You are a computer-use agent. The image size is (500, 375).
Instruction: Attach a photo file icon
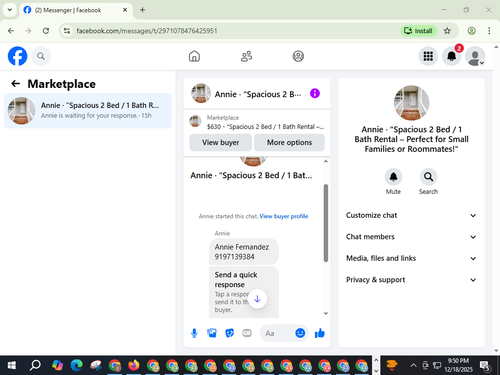pyautogui.click(x=212, y=333)
